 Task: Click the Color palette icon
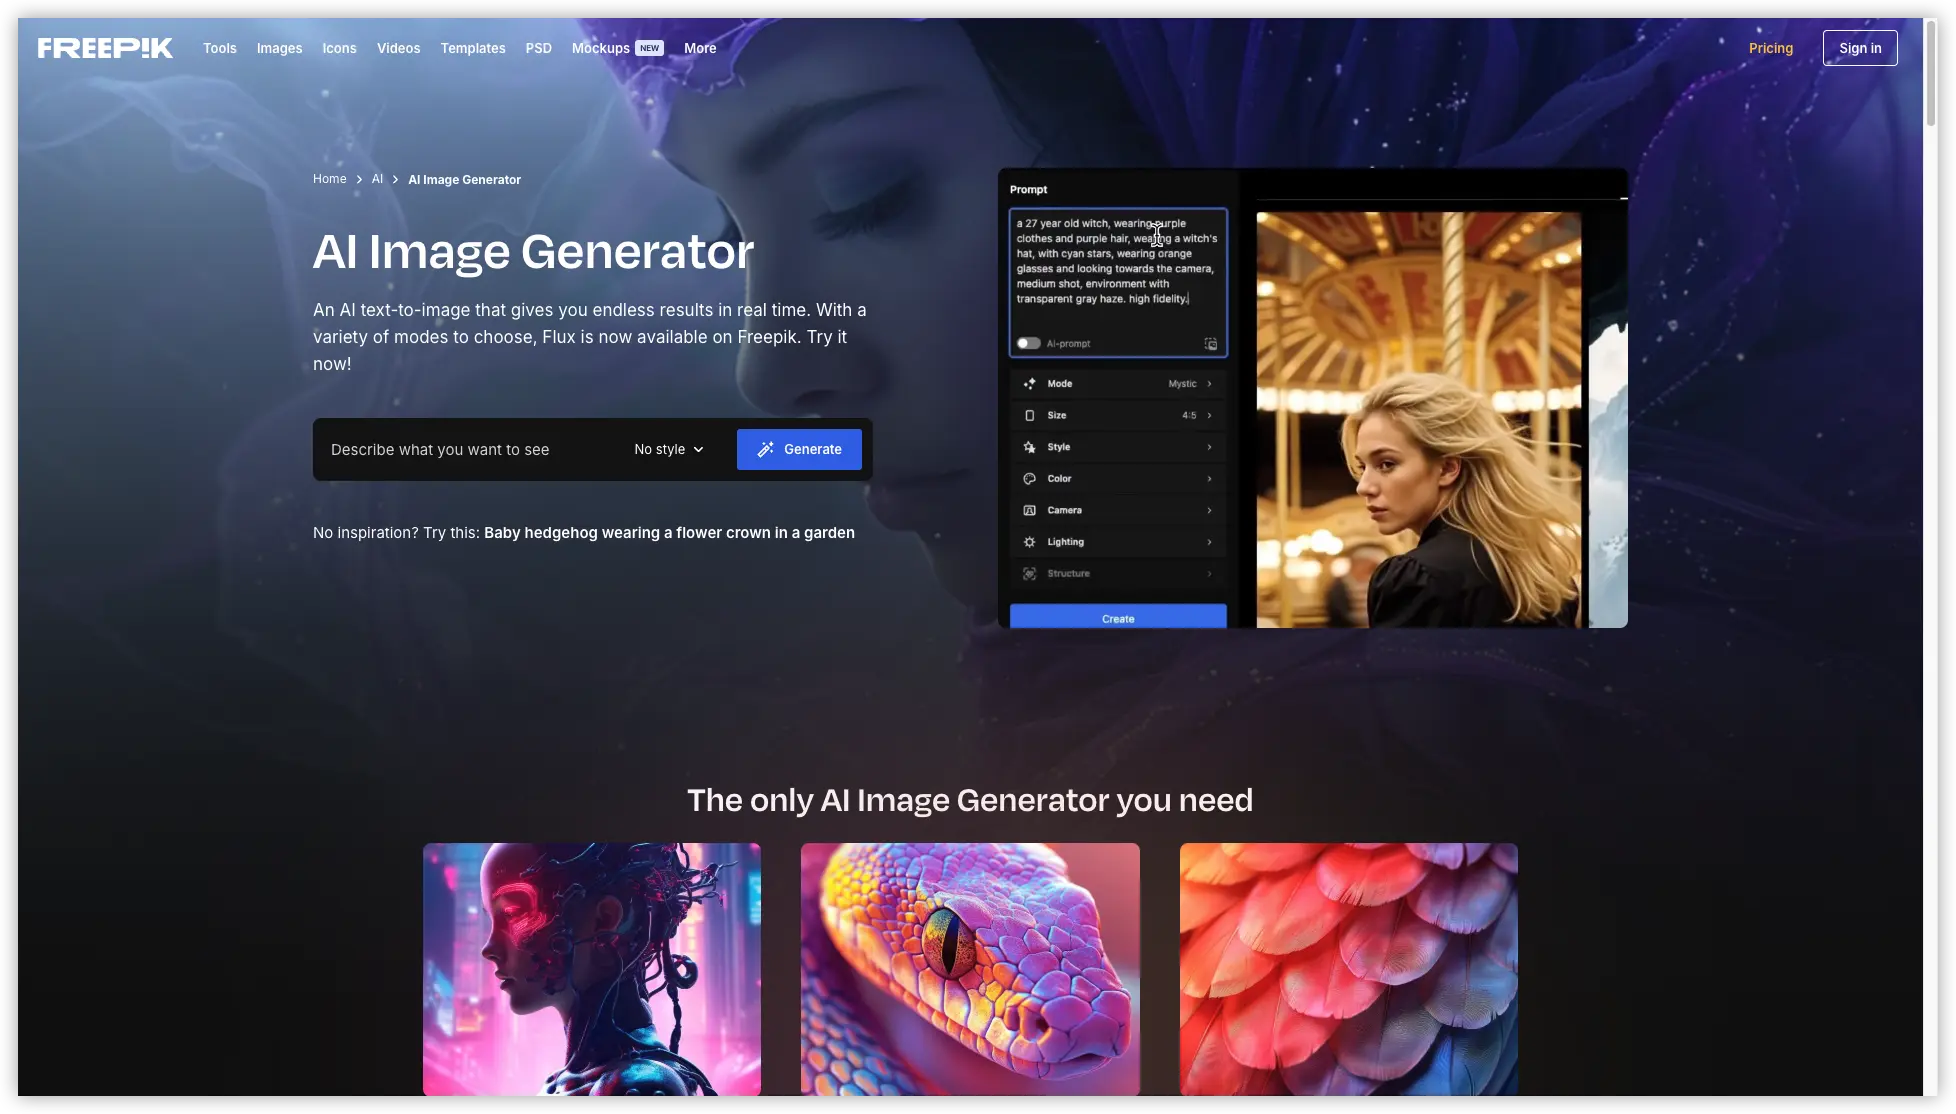coord(1029,479)
